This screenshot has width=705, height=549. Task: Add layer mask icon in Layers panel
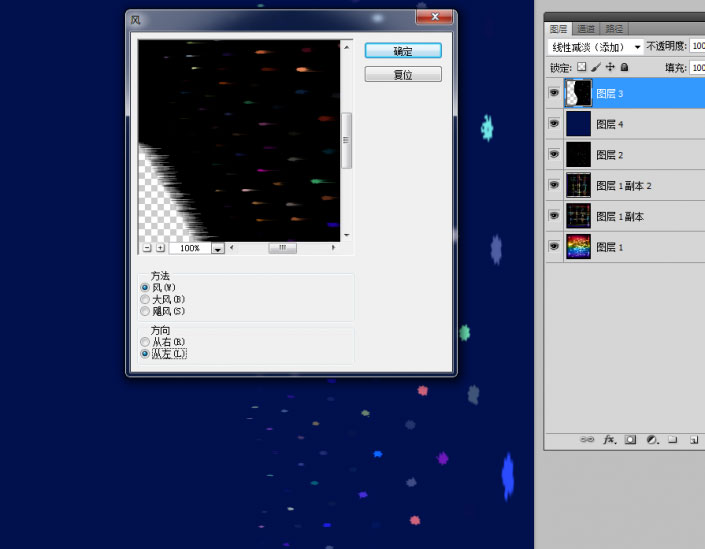tap(630, 439)
